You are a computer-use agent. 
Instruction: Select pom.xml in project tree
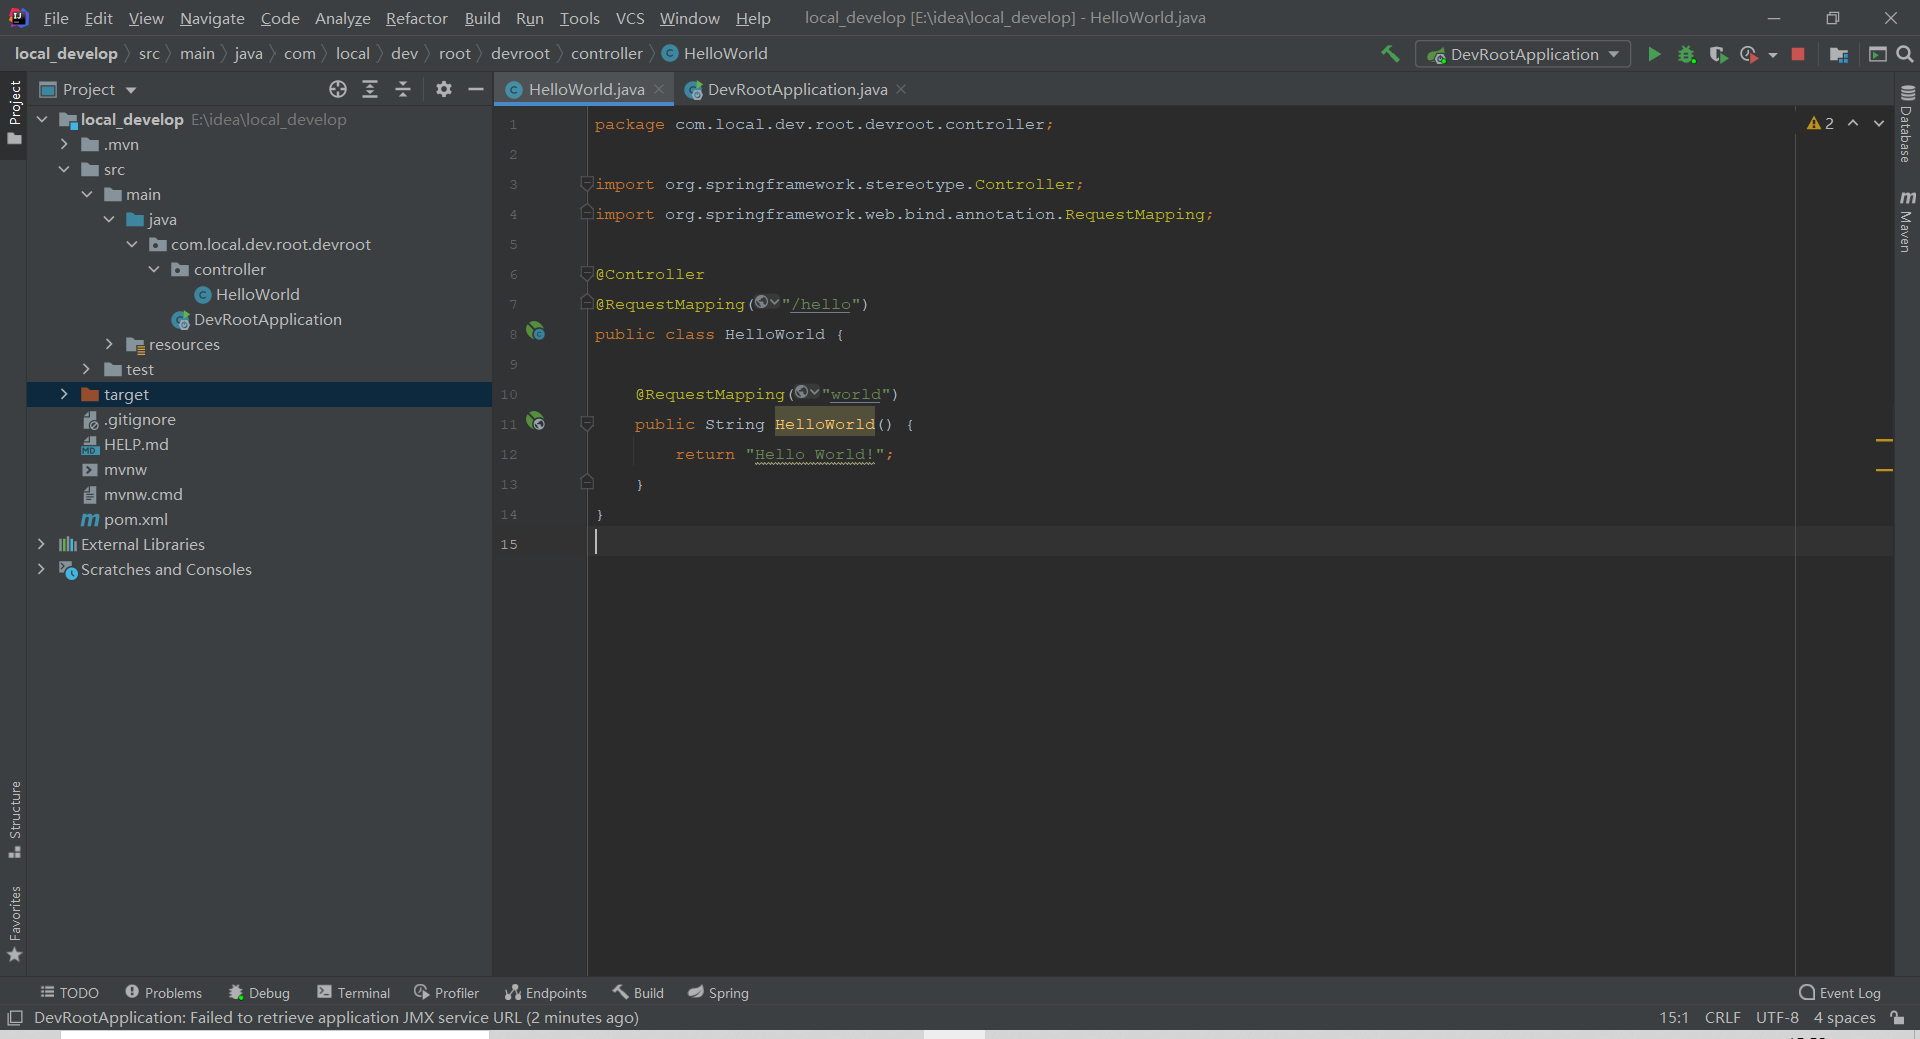point(135,519)
